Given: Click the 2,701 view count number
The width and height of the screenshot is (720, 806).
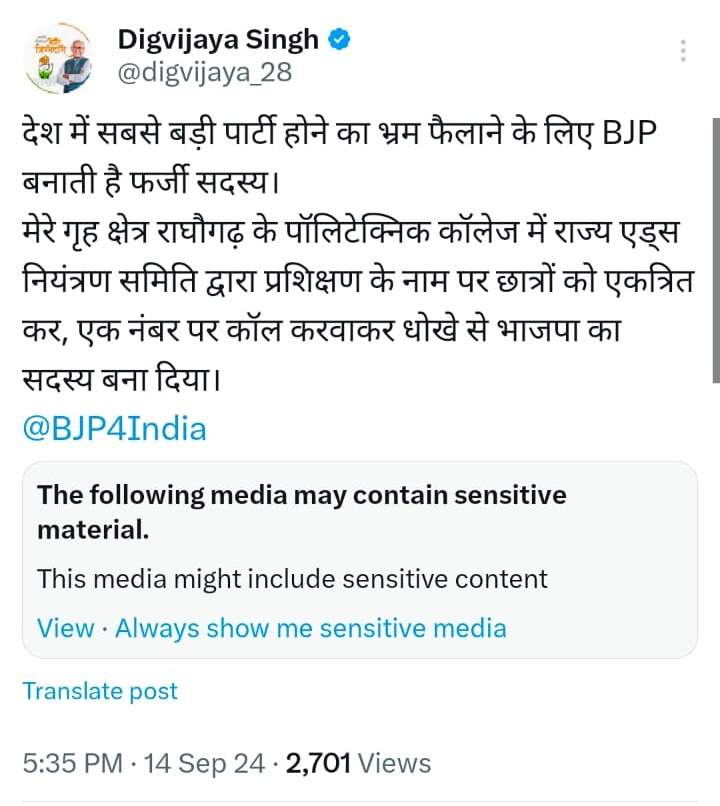Looking at the screenshot, I should coord(318,764).
